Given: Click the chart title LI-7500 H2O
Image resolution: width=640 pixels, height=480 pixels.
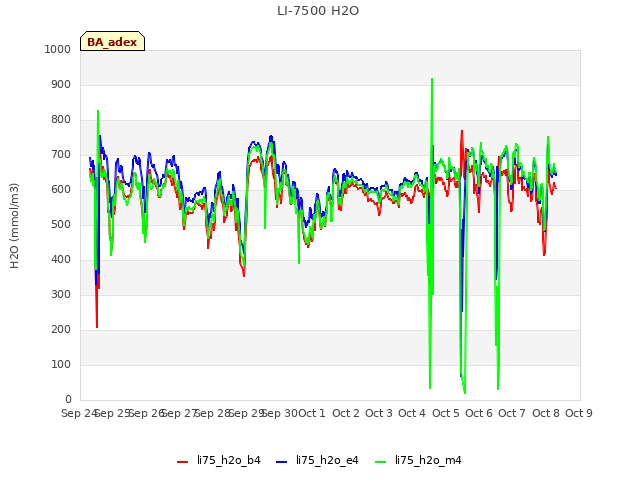Looking at the screenshot, I should 318,11.
